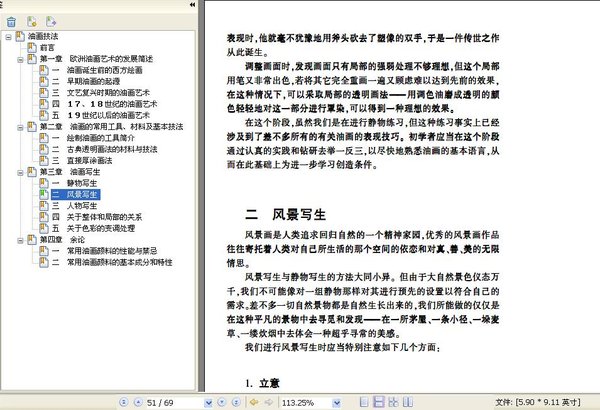This screenshot has height=410, width=600.
Task: Click the bookmark icon beside 第三章
Action: point(32,172)
